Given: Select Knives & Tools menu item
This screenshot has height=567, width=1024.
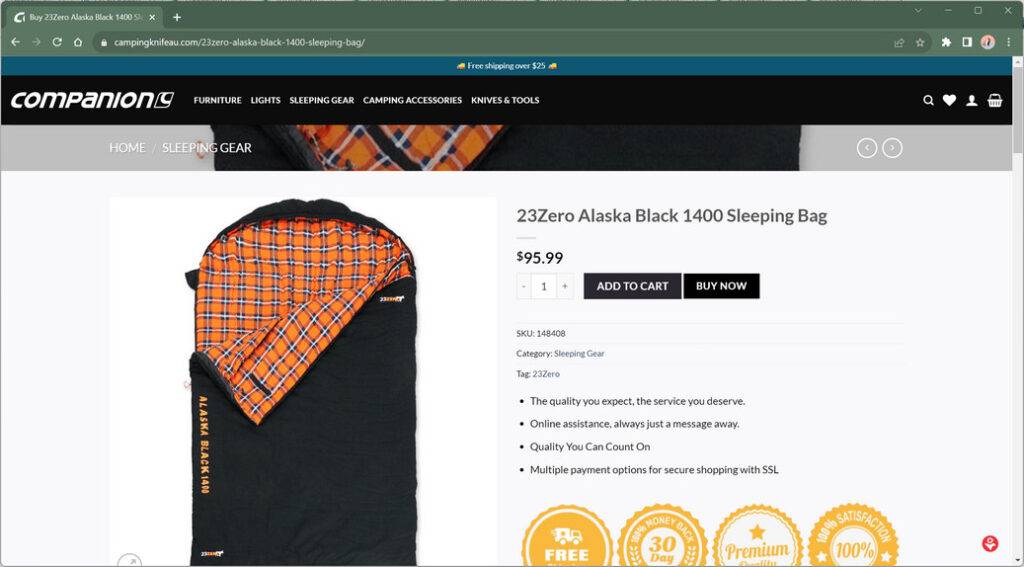Looking at the screenshot, I should [x=505, y=100].
